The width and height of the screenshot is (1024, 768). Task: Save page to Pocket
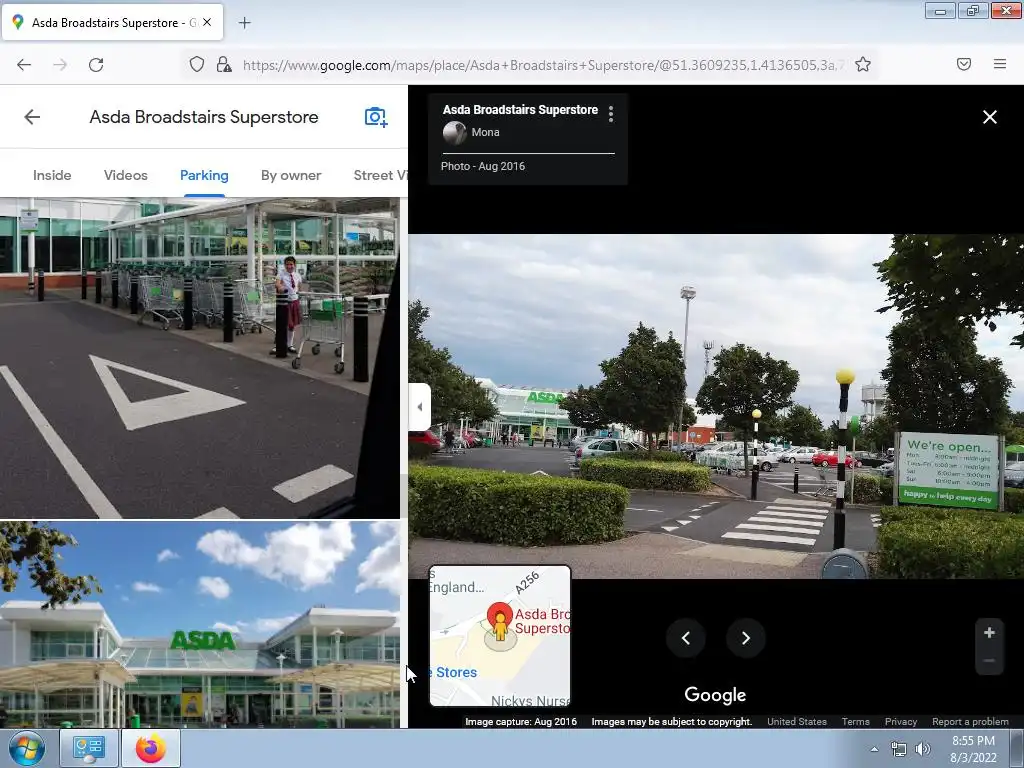[964, 64]
